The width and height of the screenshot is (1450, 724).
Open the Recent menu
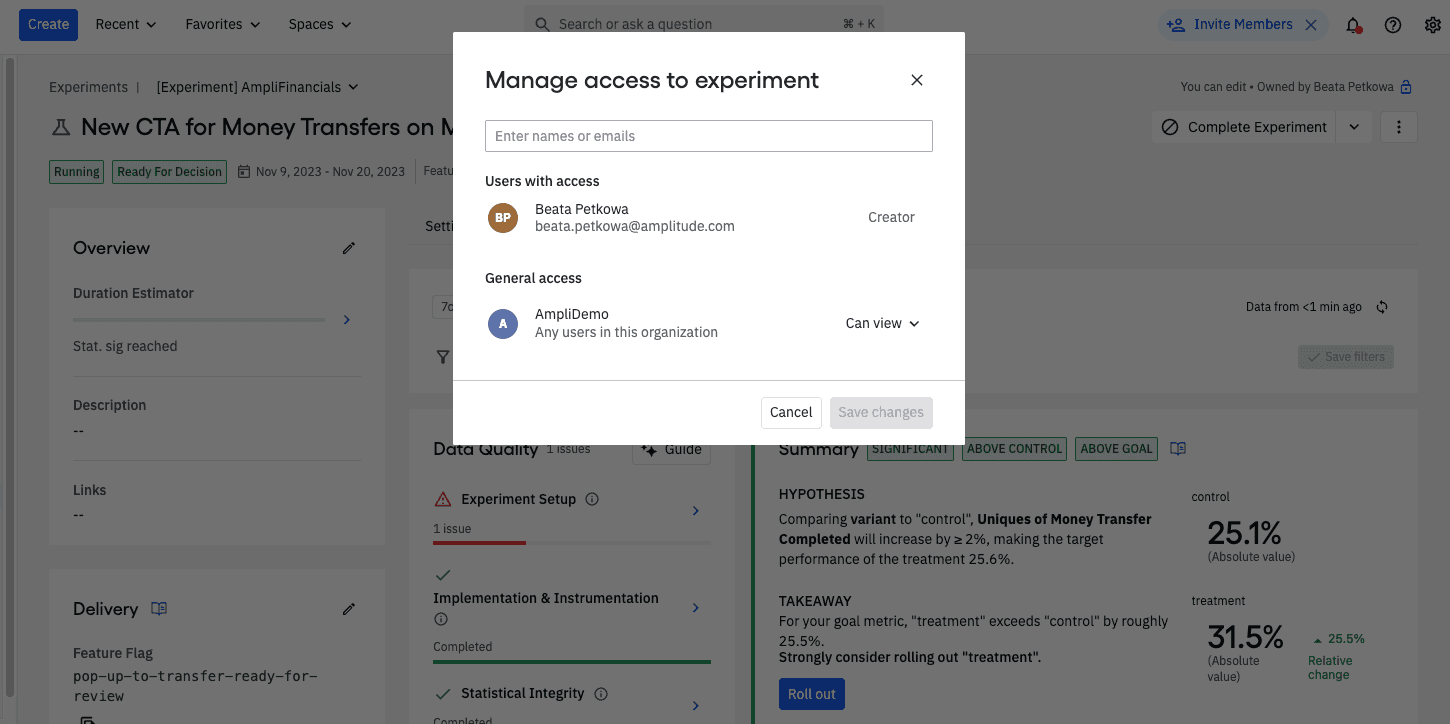(x=125, y=24)
